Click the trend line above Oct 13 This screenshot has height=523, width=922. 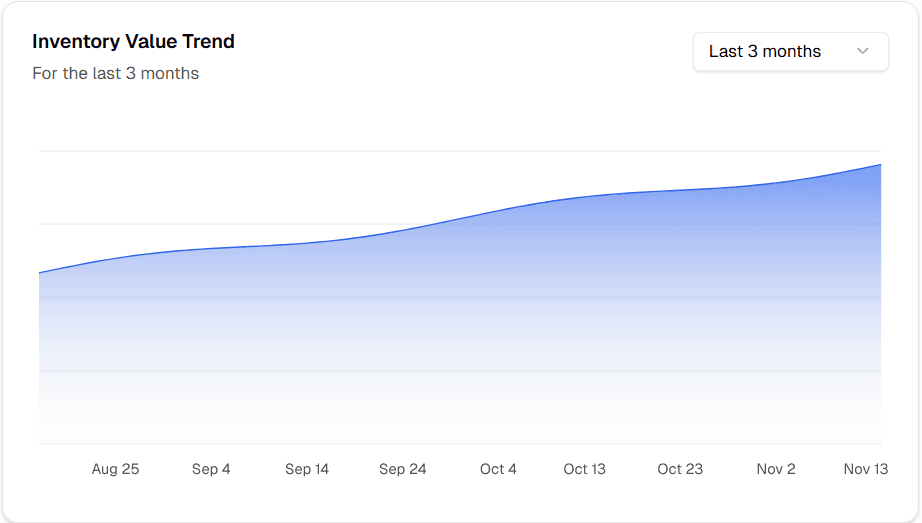click(x=584, y=196)
